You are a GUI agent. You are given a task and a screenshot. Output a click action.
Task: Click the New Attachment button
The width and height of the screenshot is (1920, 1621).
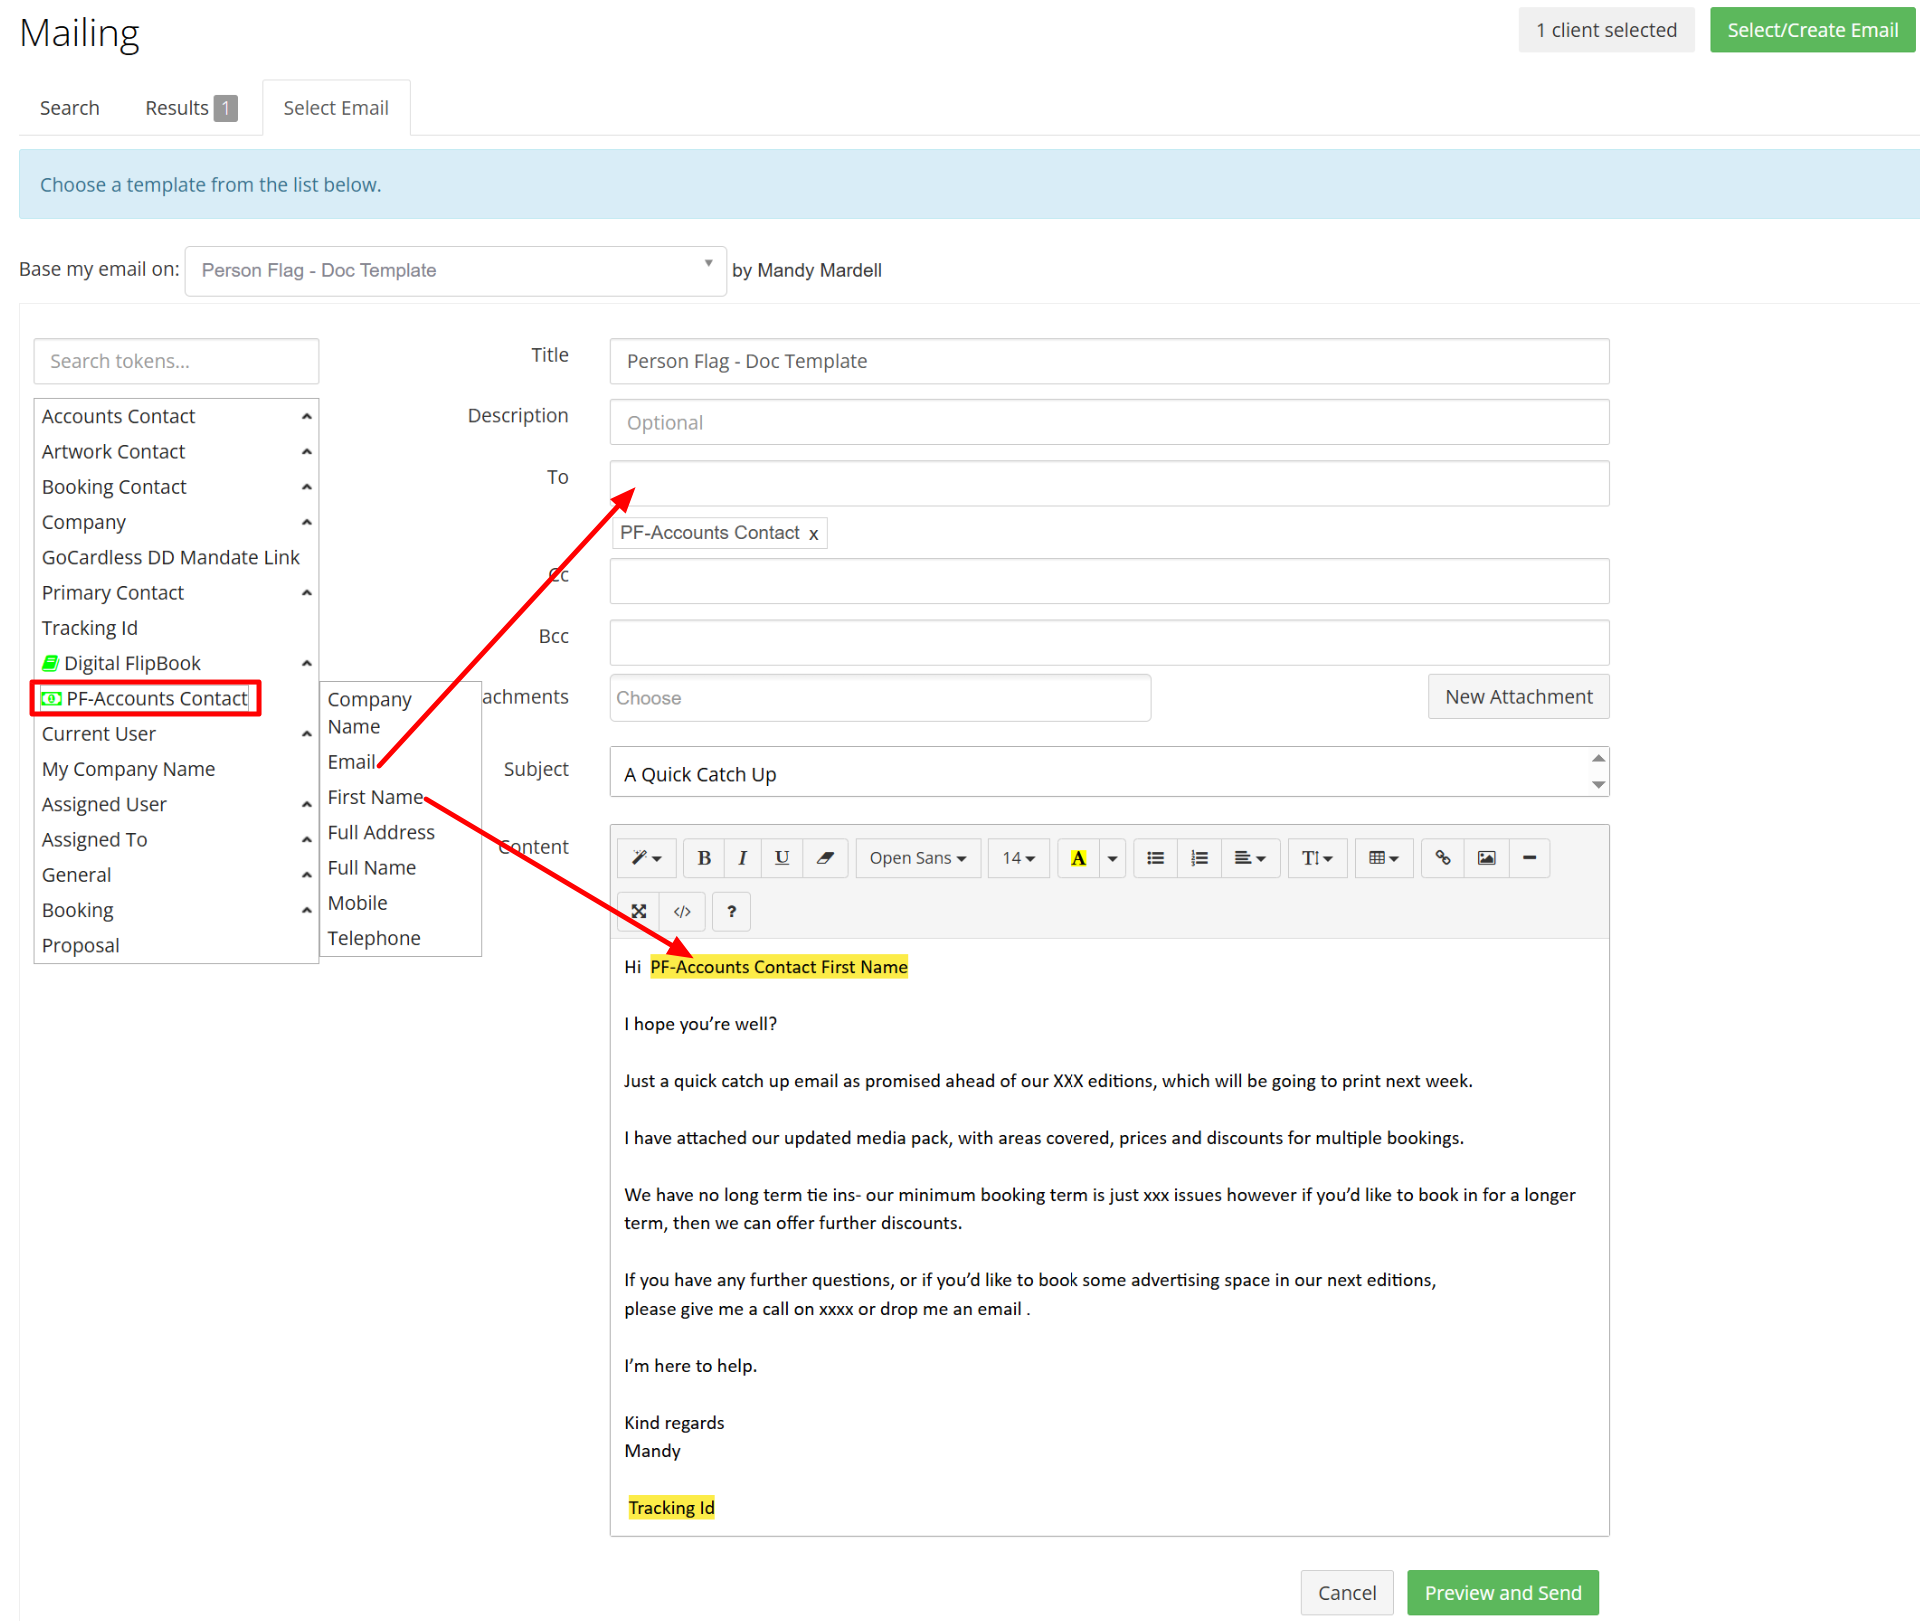coord(1518,696)
